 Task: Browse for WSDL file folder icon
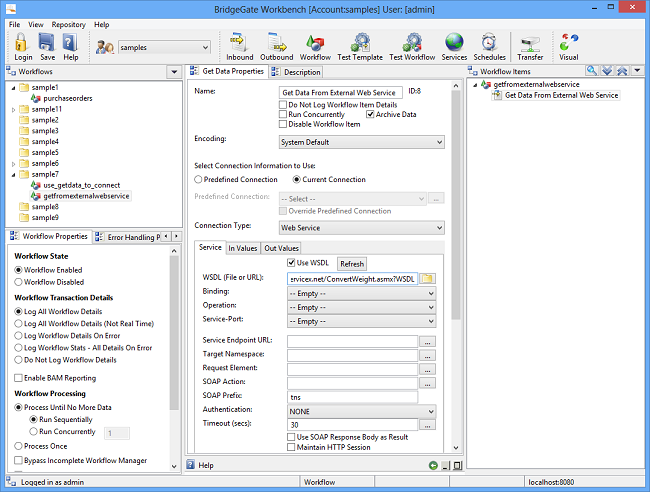pyautogui.click(x=427, y=278)
